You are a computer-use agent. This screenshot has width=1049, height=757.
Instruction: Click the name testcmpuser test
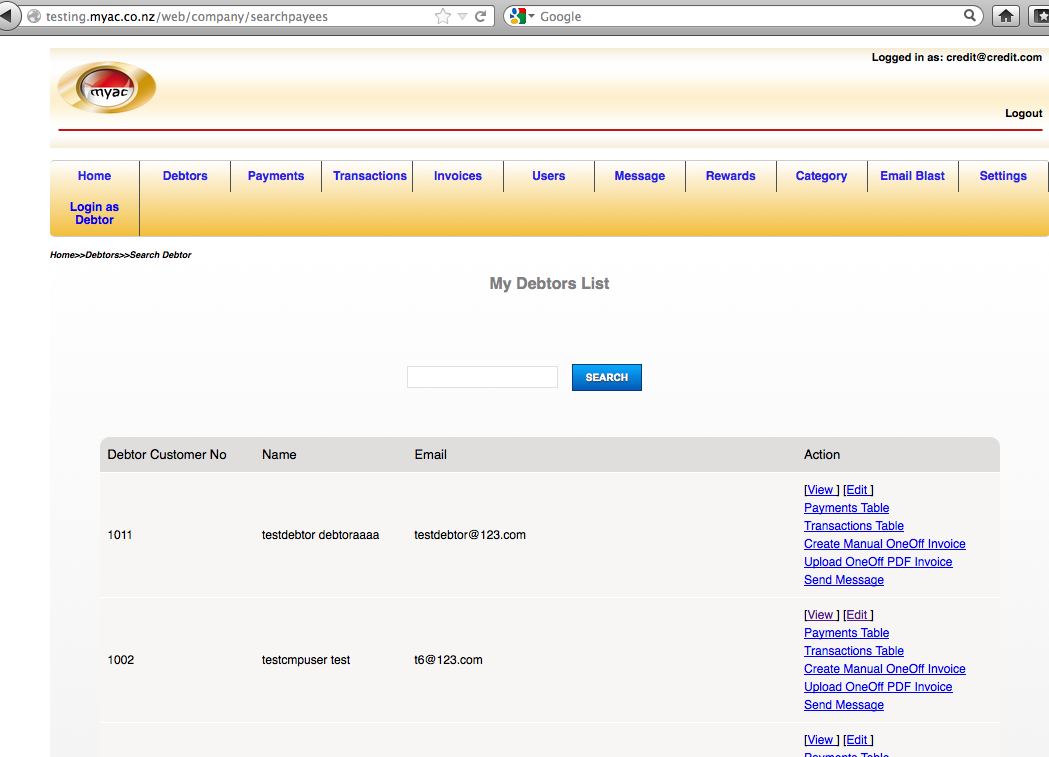click(306, 659)
